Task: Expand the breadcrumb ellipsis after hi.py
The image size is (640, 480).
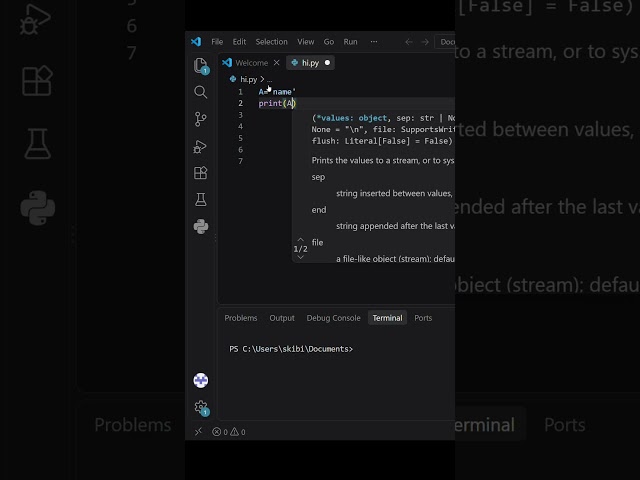Action: click(269, 80)
